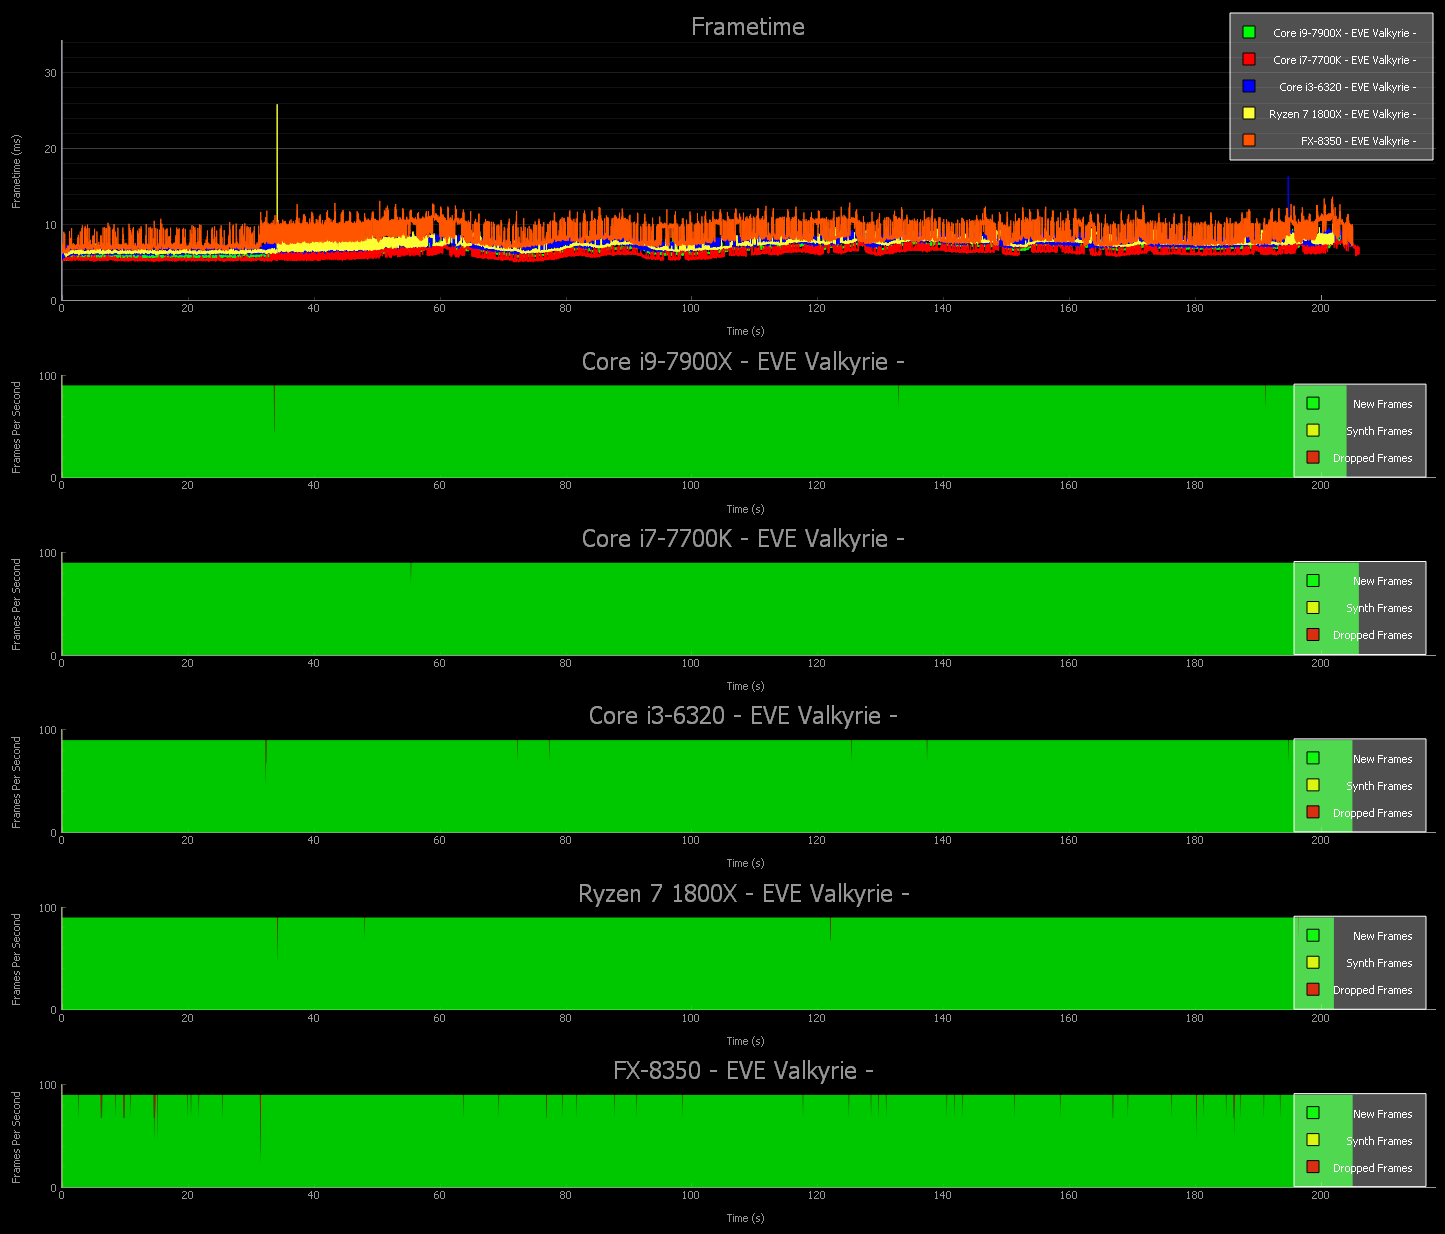Select 'Dropped Frames' label in Core i9-7900X legend
This screenshot has height=1234, width=1445.
[1373, 458]
